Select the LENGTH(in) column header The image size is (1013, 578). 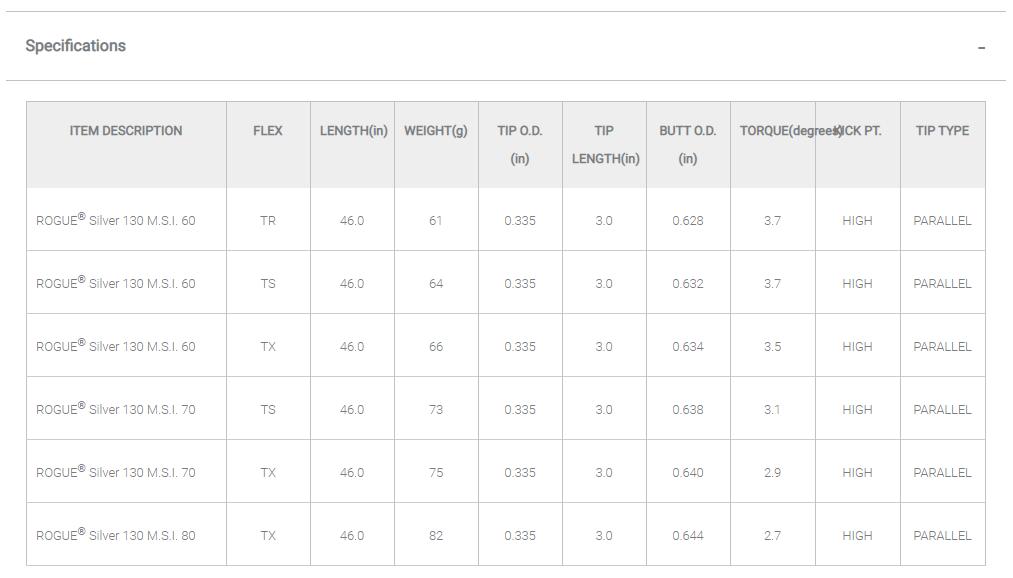353,131
